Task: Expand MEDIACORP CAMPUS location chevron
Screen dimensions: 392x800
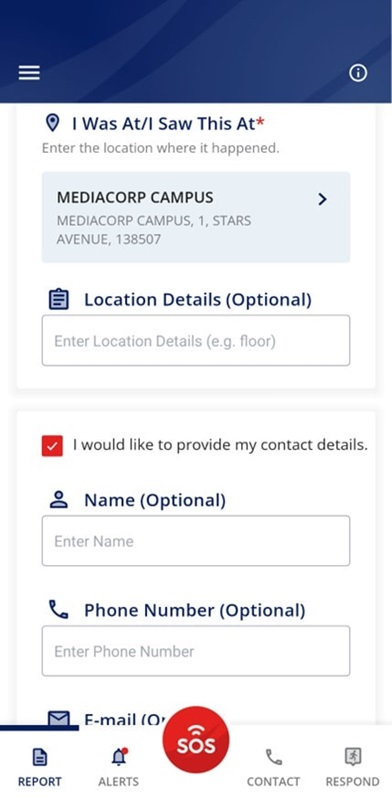Action: pos(322,199)
